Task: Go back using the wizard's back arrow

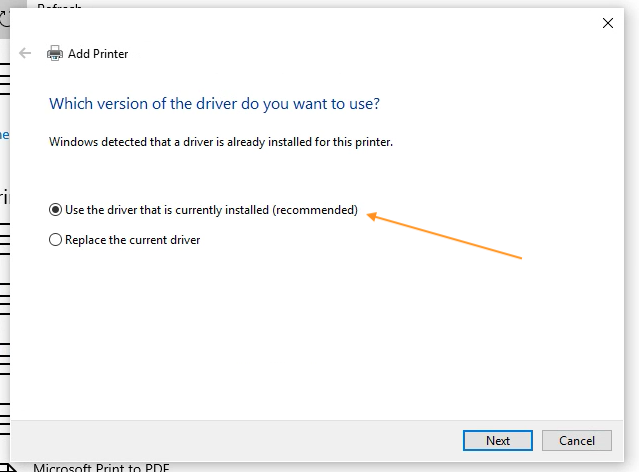Action: (25, 53)
